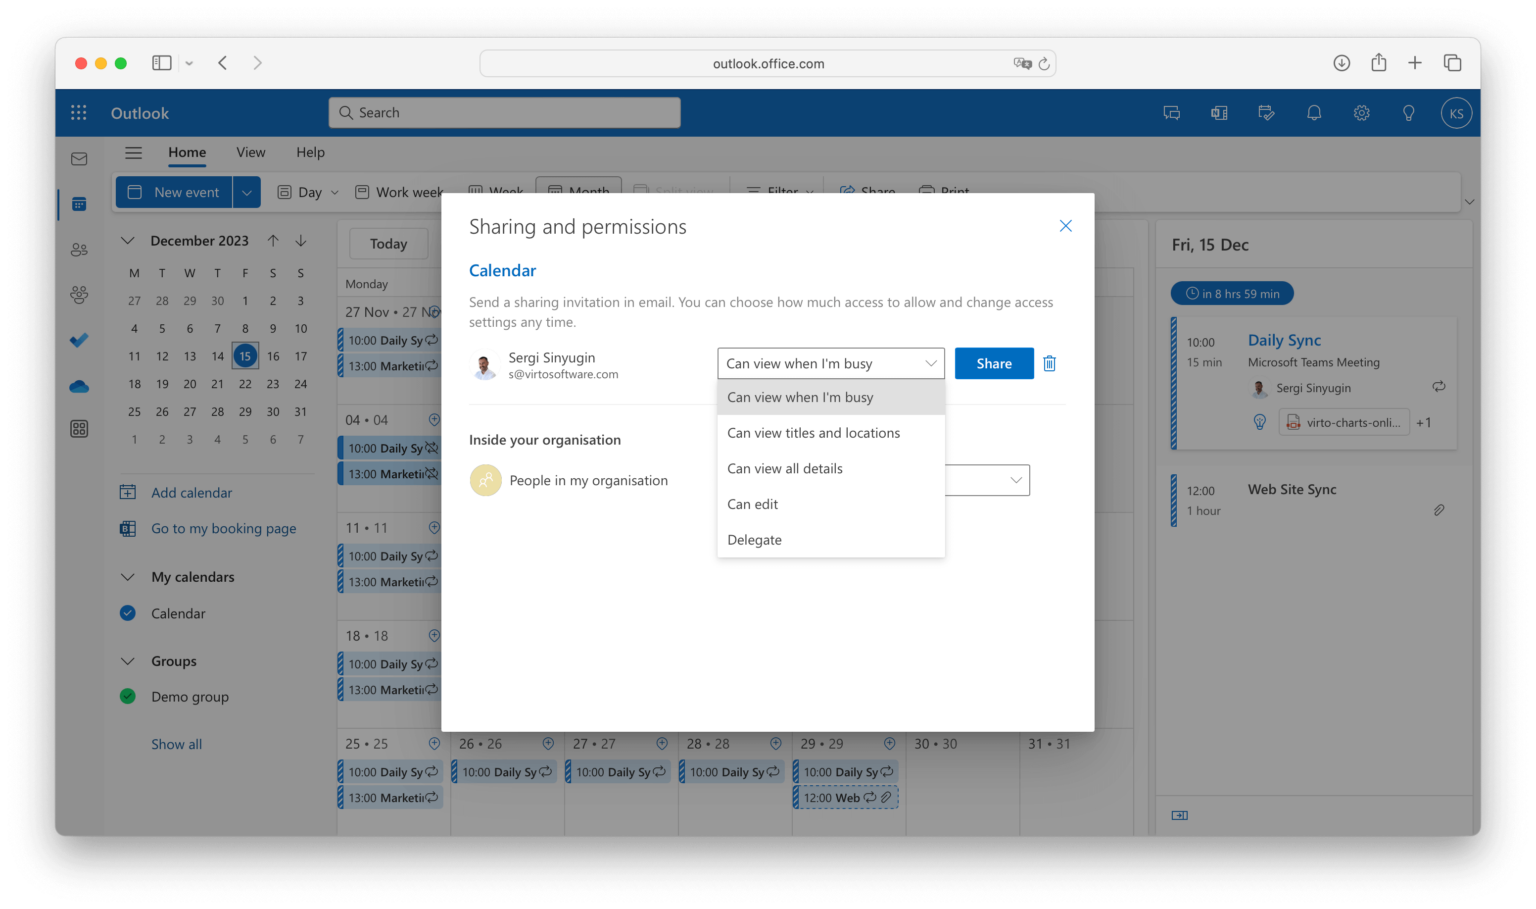Open OneDrive from the left sidebar
Image resolution: width=1536 pixels, height=909 pixels.
(x=79, y=385)
